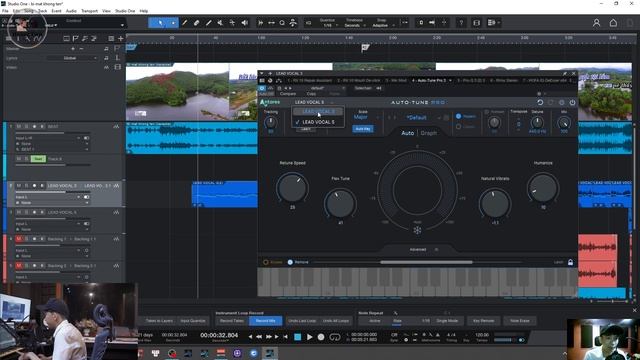640x360 pixels.
Task: Open the Help menu
Action: tap(144, 11)
